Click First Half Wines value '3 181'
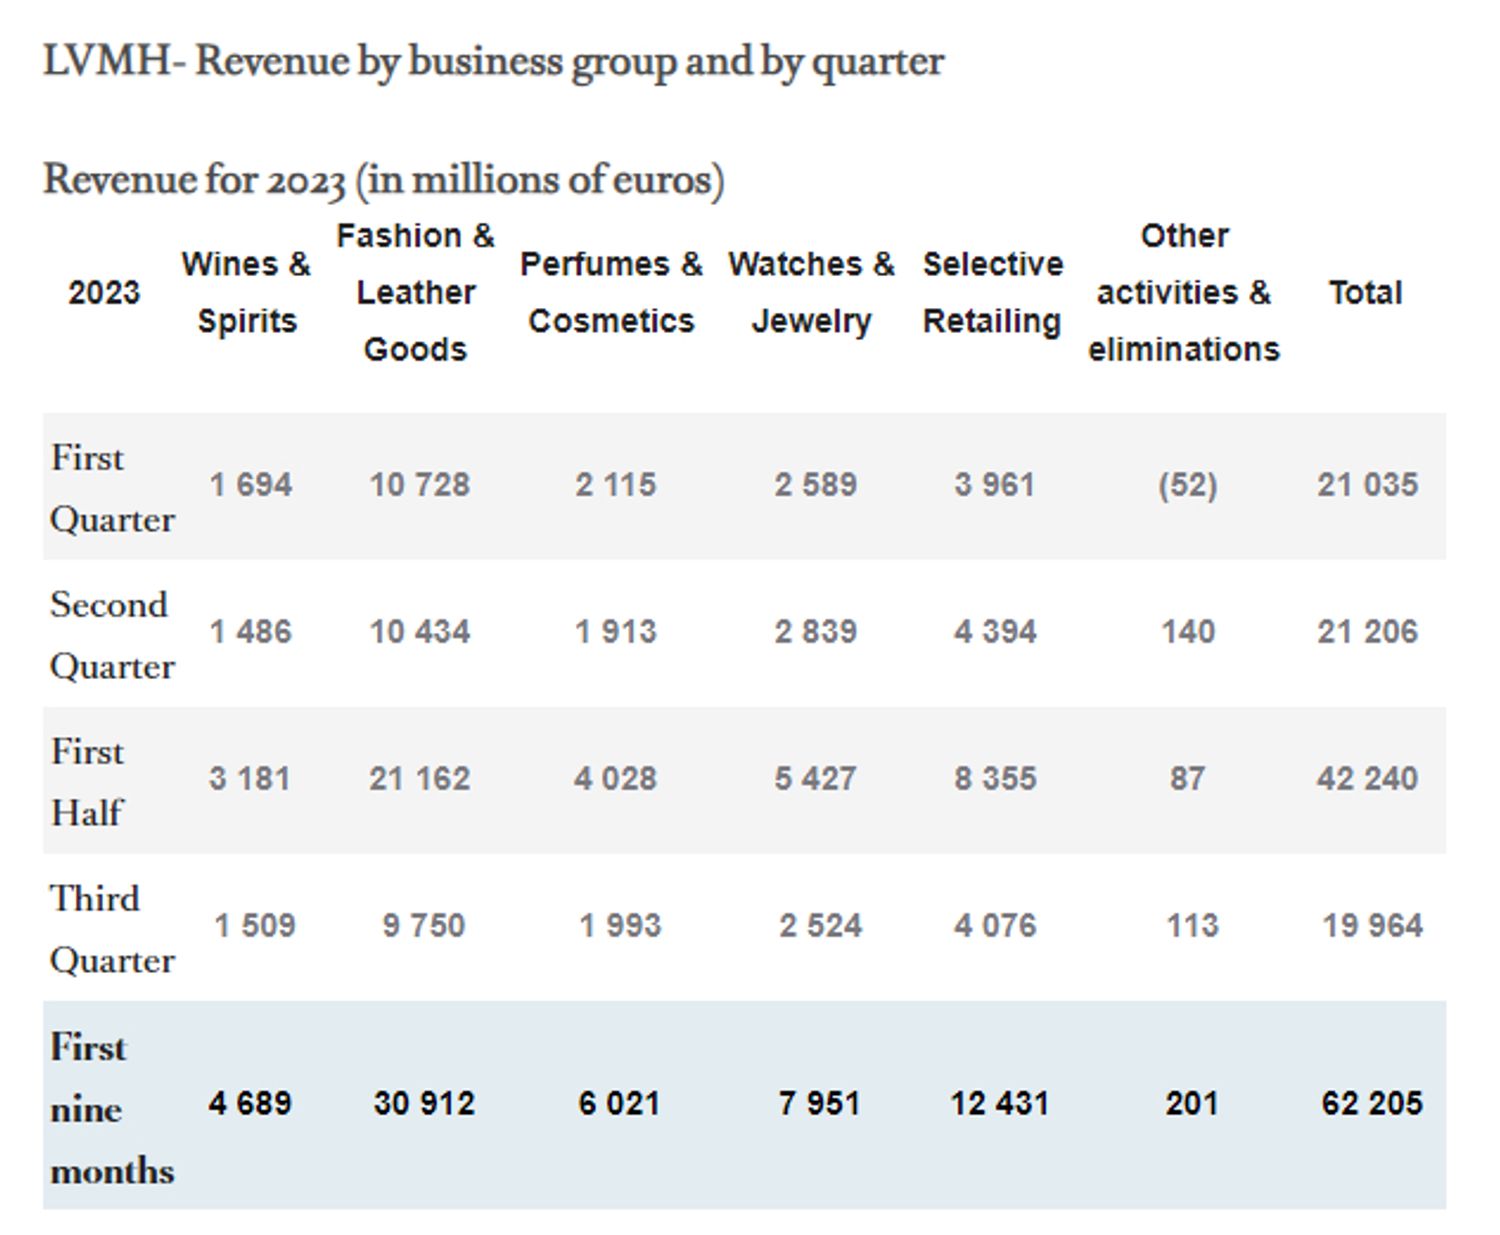 pyautogui.click(x=250, y=779)
